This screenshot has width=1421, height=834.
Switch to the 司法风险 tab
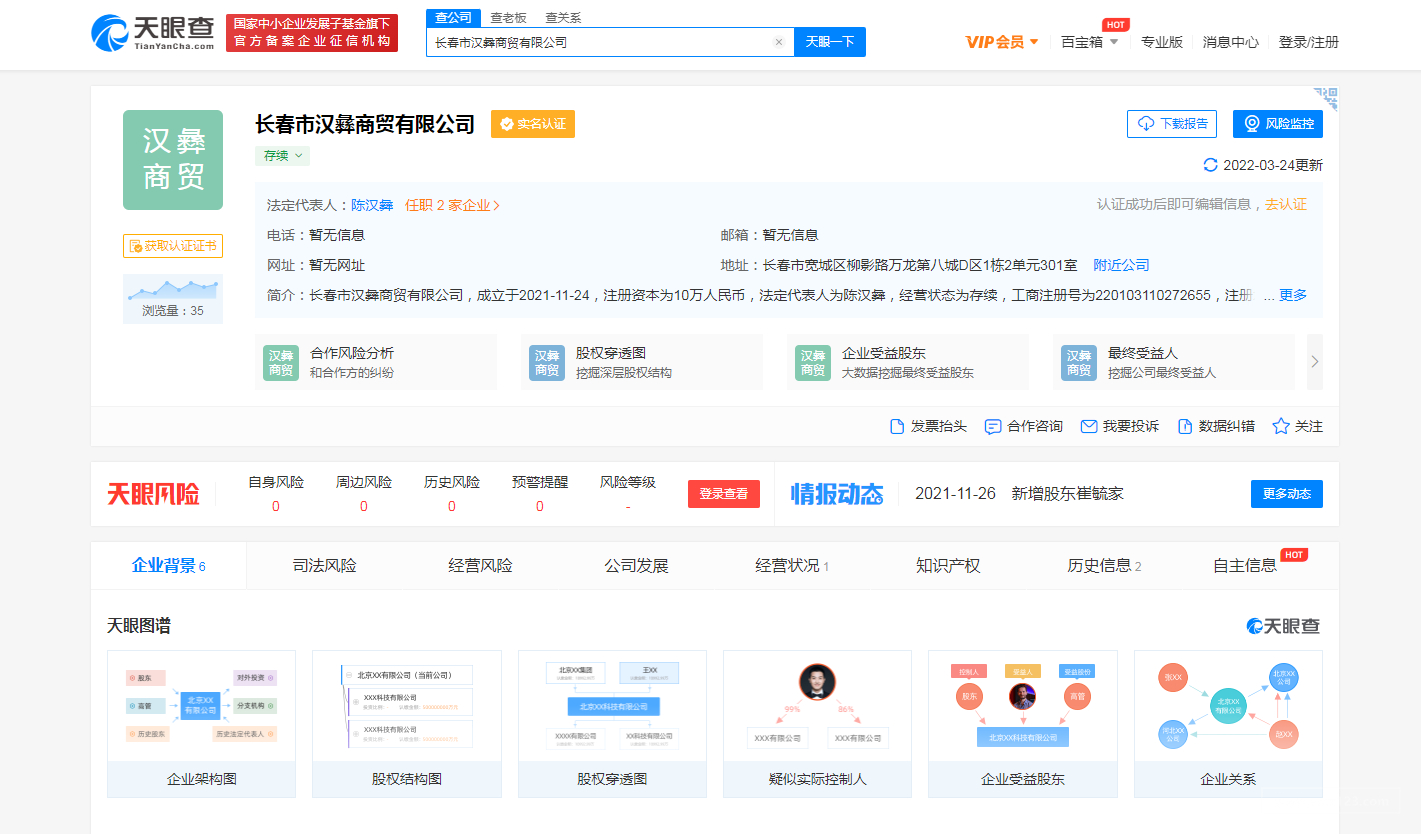coord(324,566)
